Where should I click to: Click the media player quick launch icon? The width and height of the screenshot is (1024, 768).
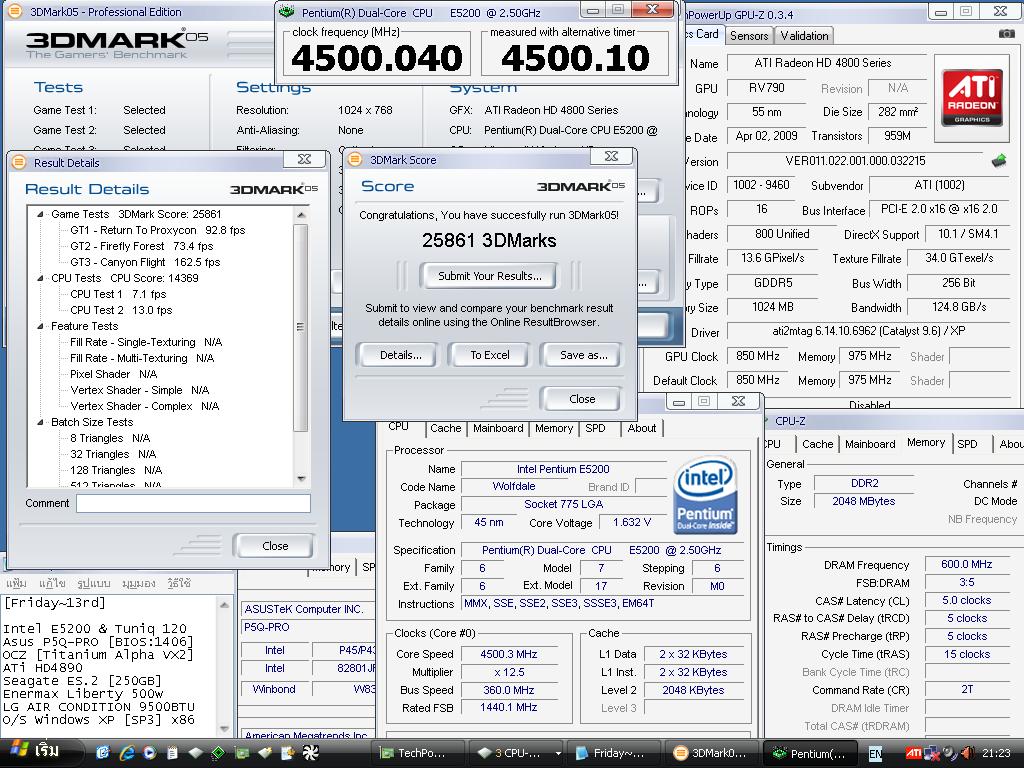coord(149,753)
